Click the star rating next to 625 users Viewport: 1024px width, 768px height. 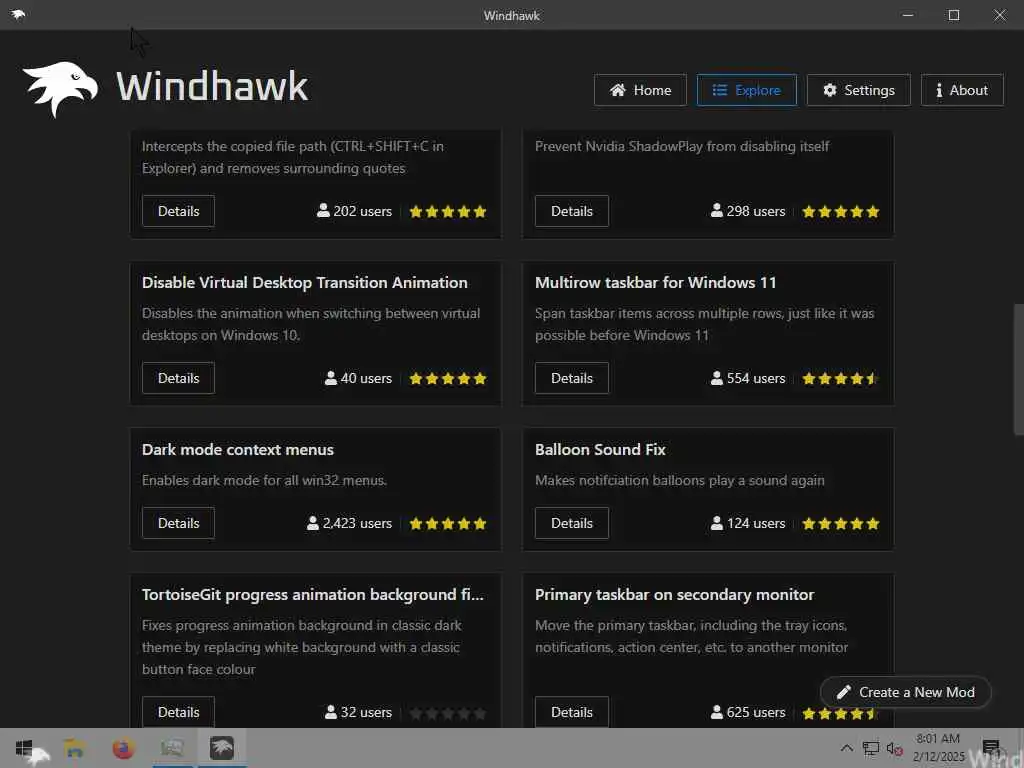click(x=840, y=713)
